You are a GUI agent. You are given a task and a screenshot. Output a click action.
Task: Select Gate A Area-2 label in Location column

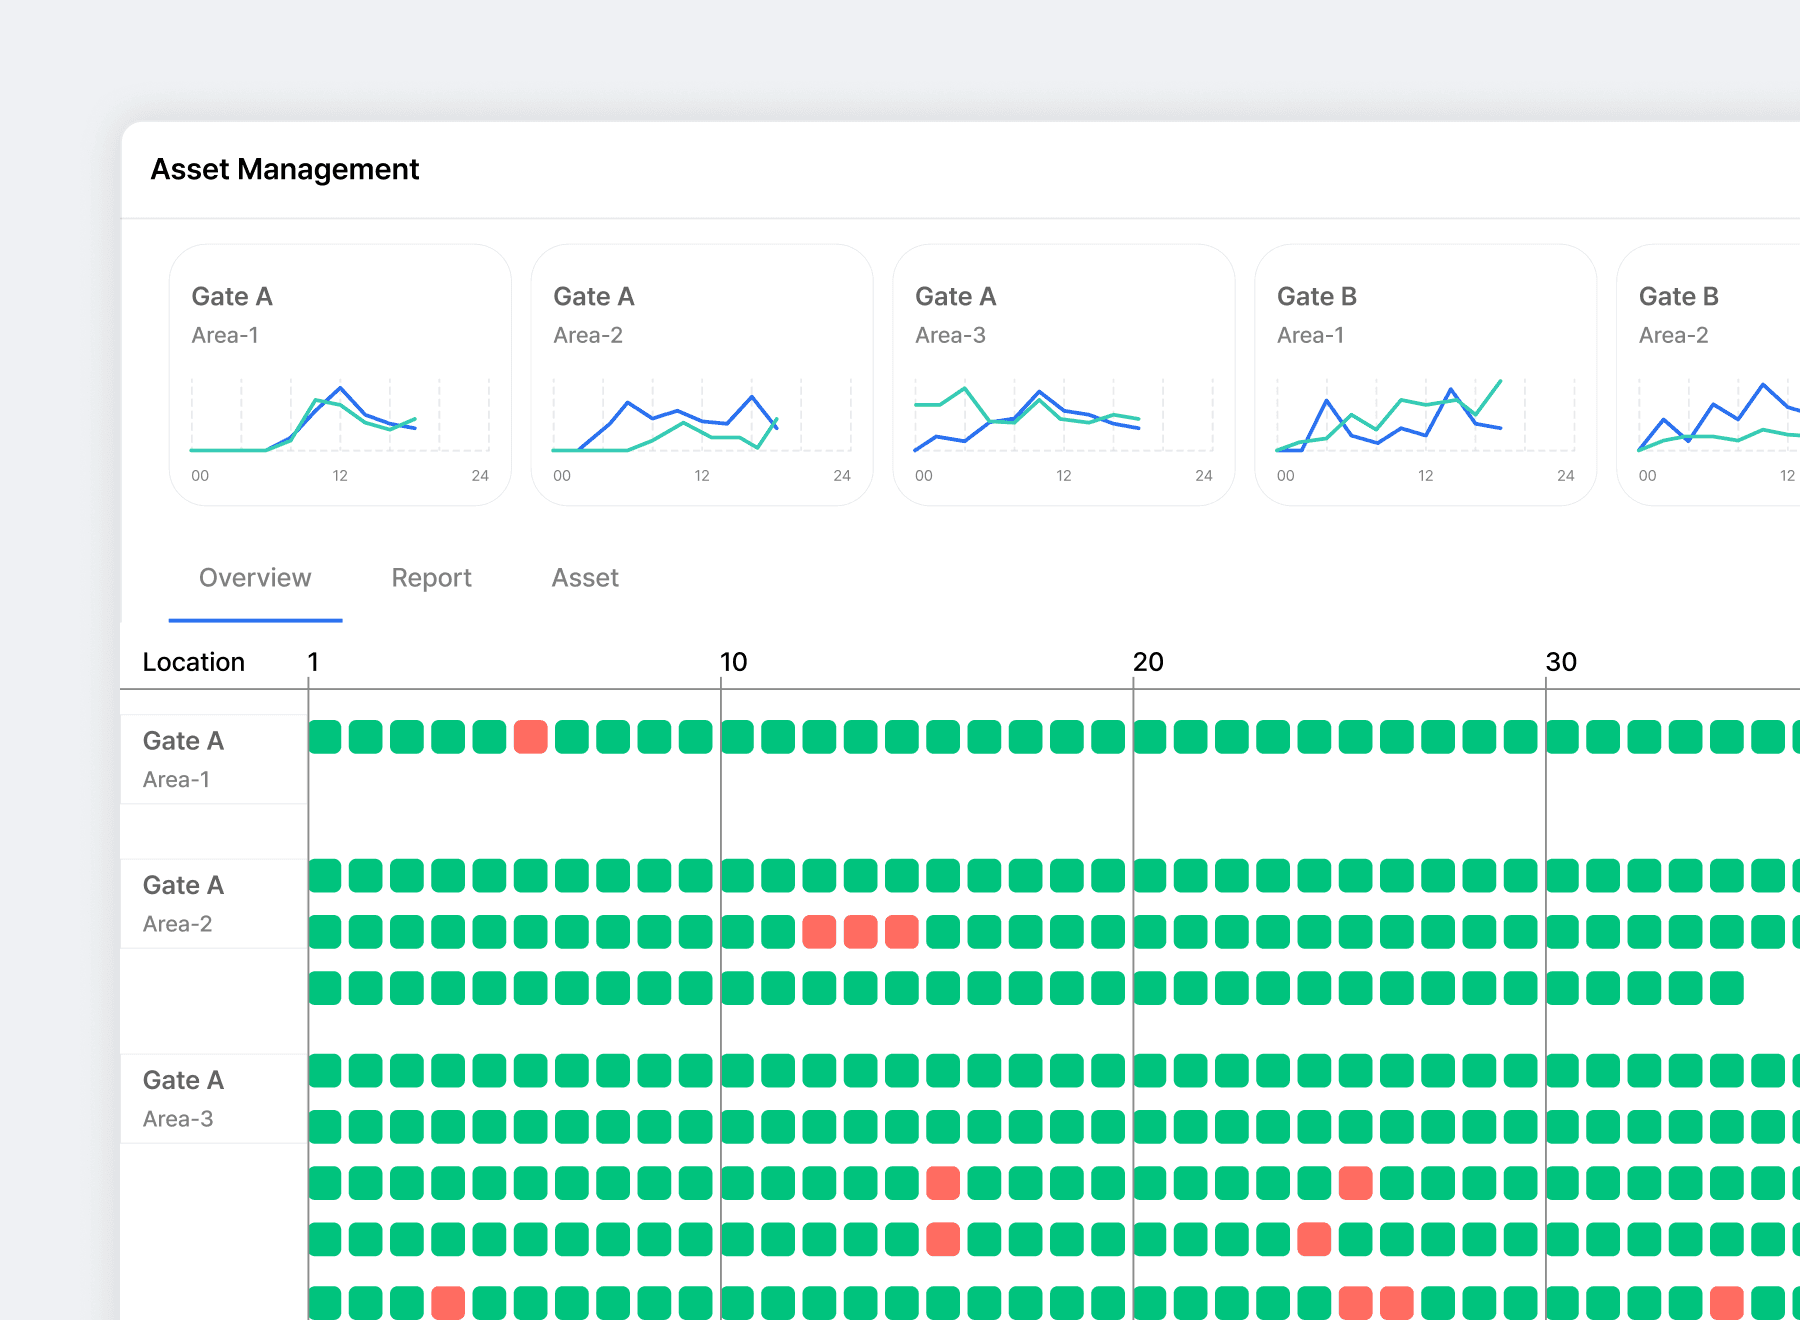183,904
